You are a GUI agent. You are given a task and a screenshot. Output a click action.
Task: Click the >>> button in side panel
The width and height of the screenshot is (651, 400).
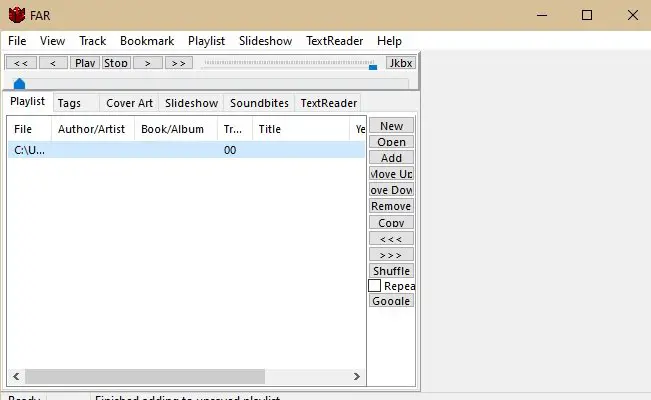click(x=392, y=255)
